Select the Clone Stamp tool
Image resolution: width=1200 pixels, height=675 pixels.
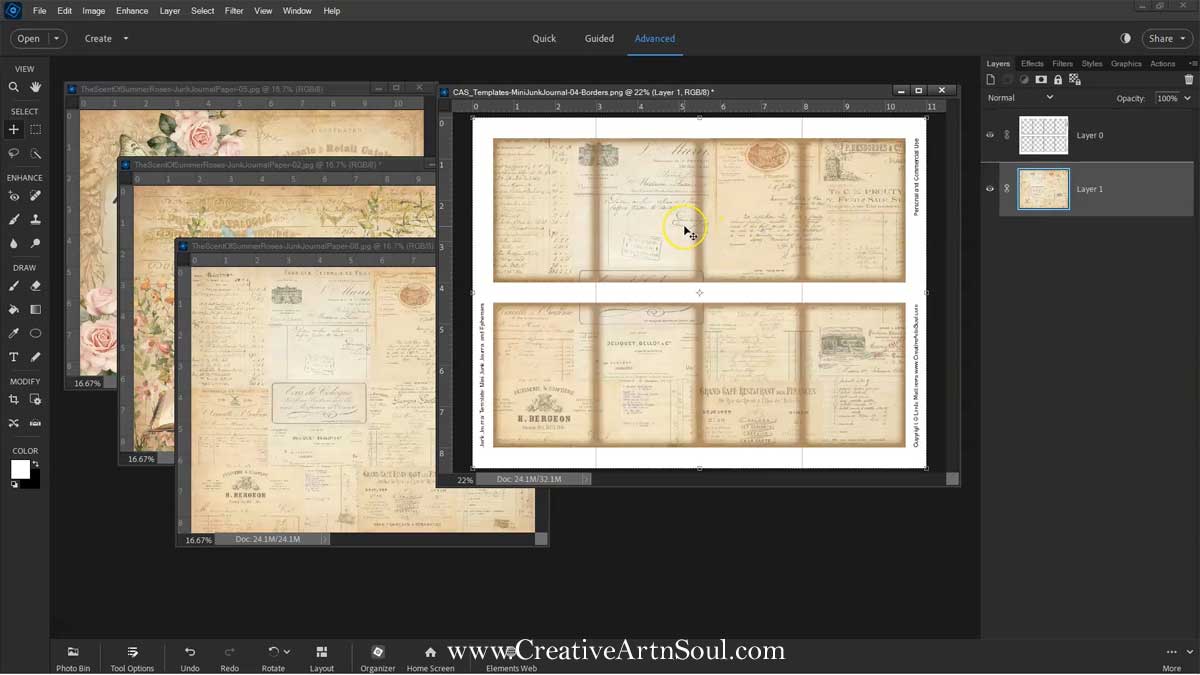(x=36, y=219)
